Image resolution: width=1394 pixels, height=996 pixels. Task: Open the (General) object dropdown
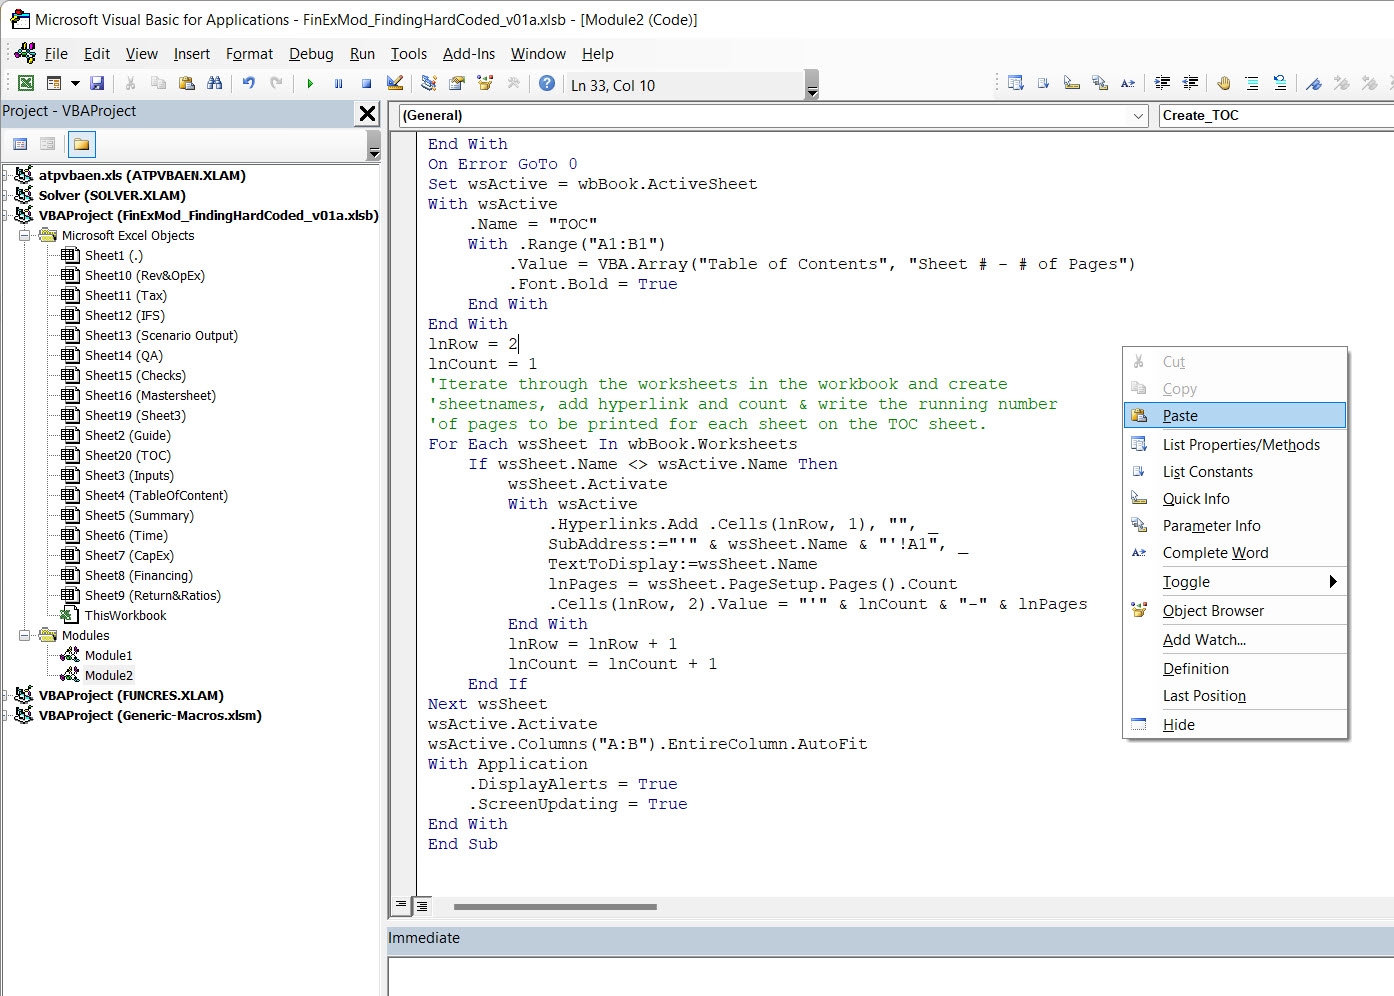[x=1138, y=116]
